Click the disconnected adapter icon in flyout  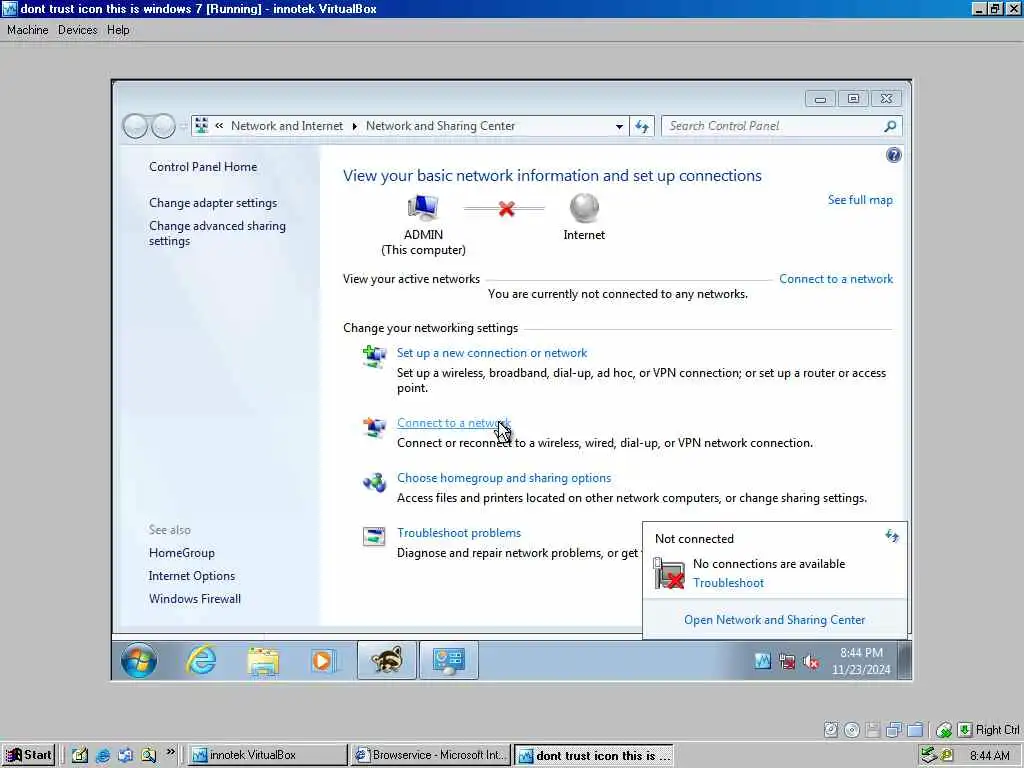[668, 573]
